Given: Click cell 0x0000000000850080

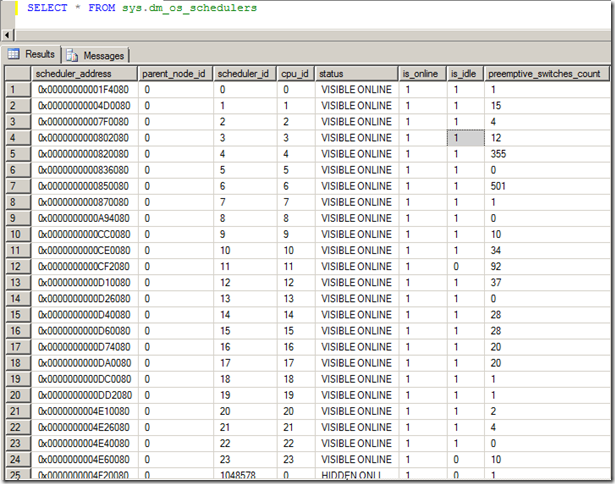Looking at the screenshot, I should pos(85,186).
